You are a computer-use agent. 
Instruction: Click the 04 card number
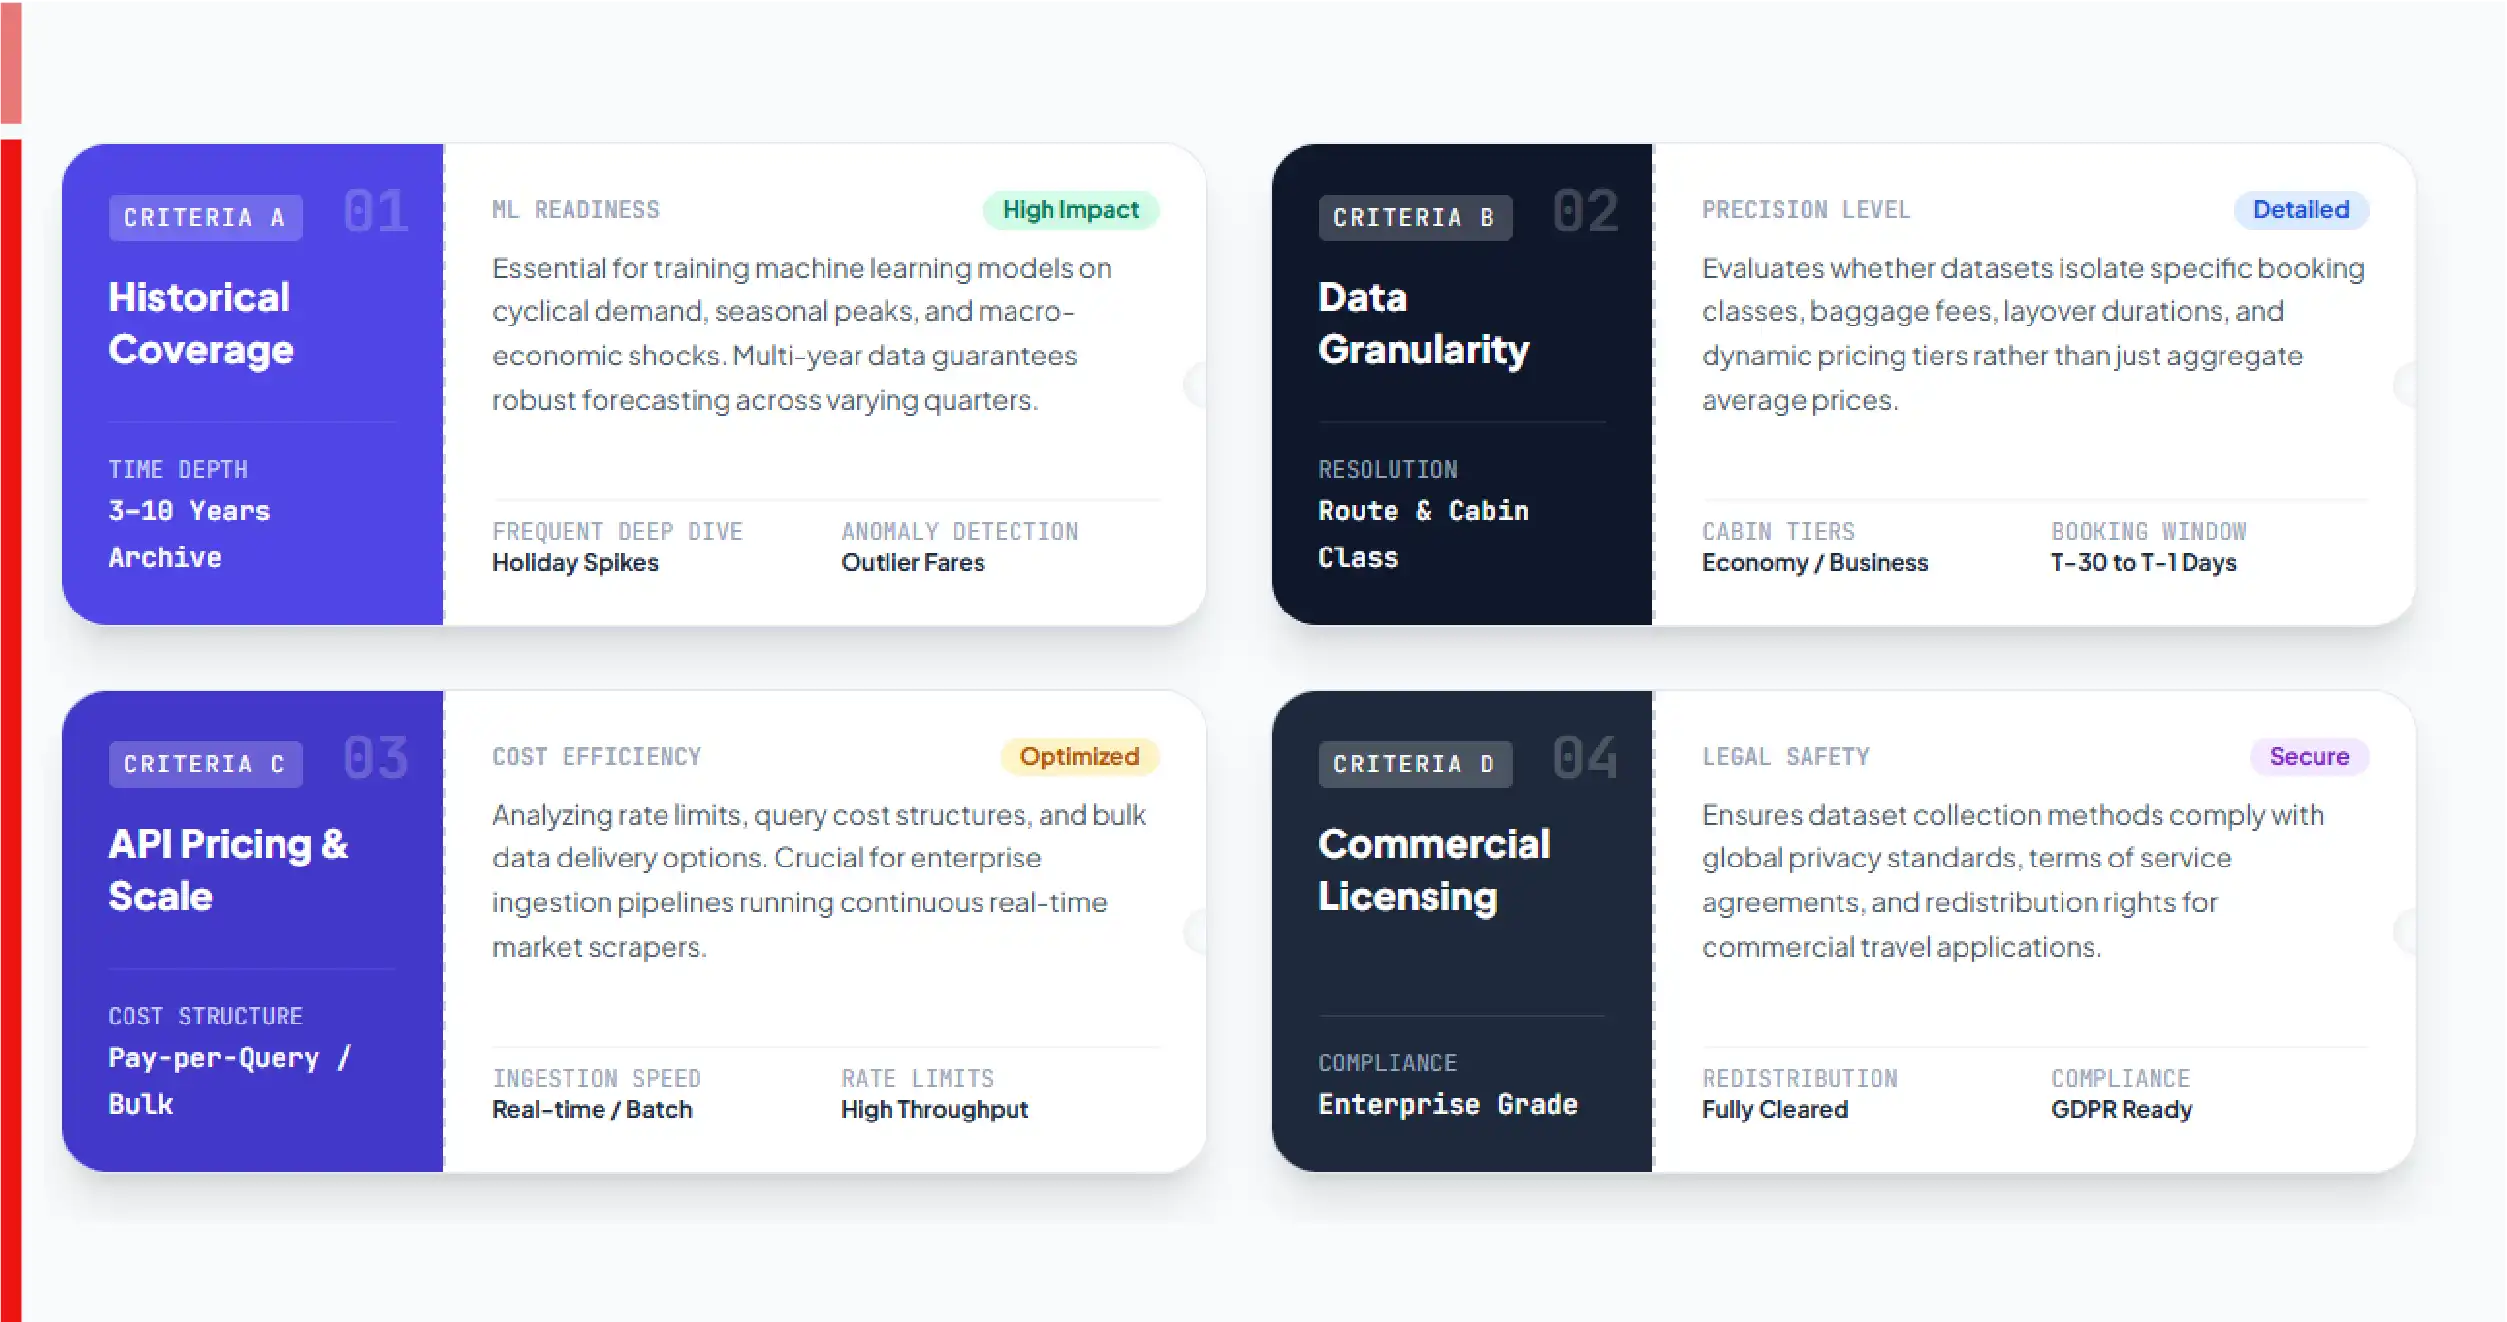[1585, 758]
